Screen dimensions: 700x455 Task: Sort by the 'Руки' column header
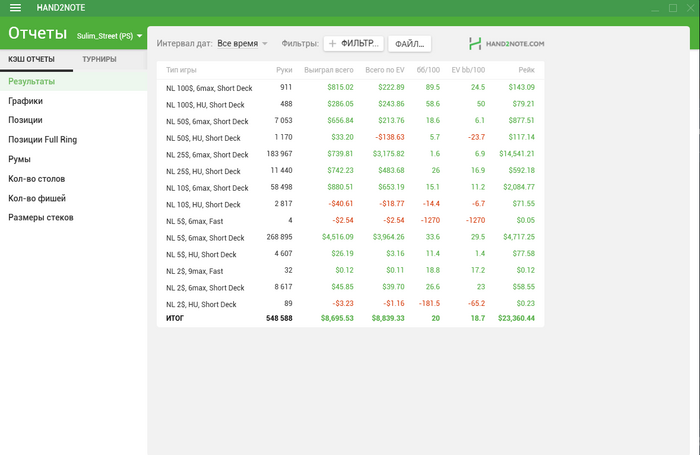click(284, 70)
